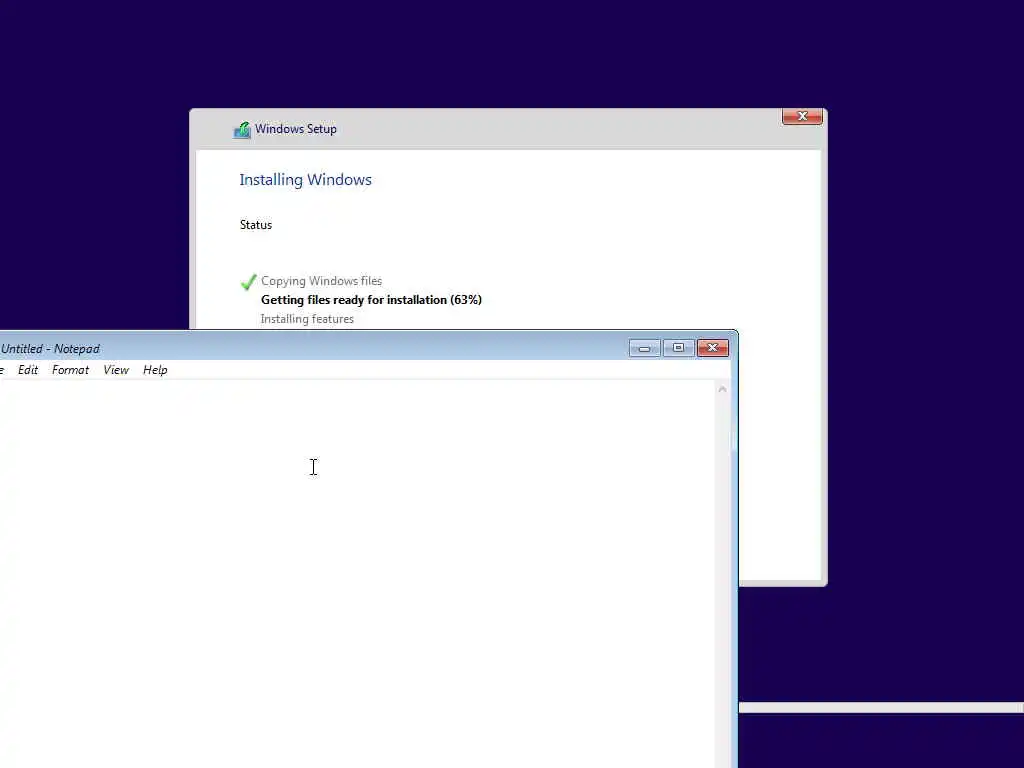Click 'Installing features' status line
The height and width of the screenshot is (768, 1024).
pyautogui.click(x=307, y=319)
